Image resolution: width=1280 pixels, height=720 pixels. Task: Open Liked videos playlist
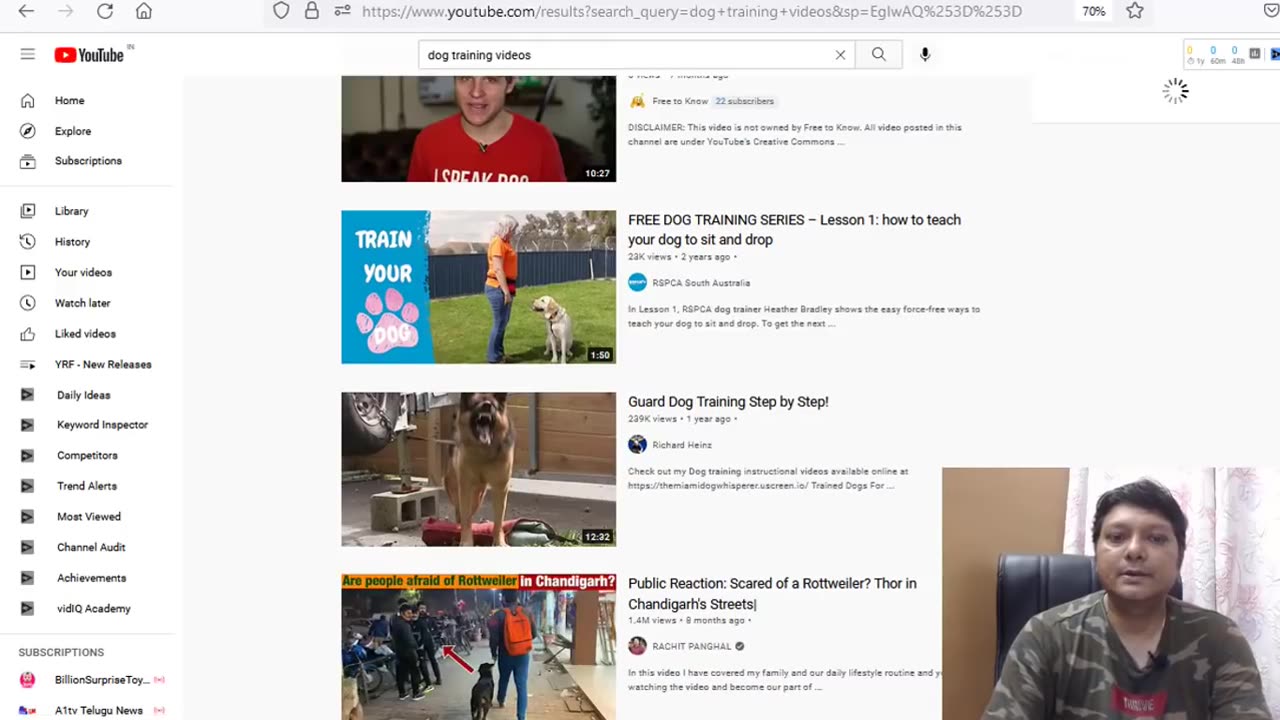pos(85,334)
